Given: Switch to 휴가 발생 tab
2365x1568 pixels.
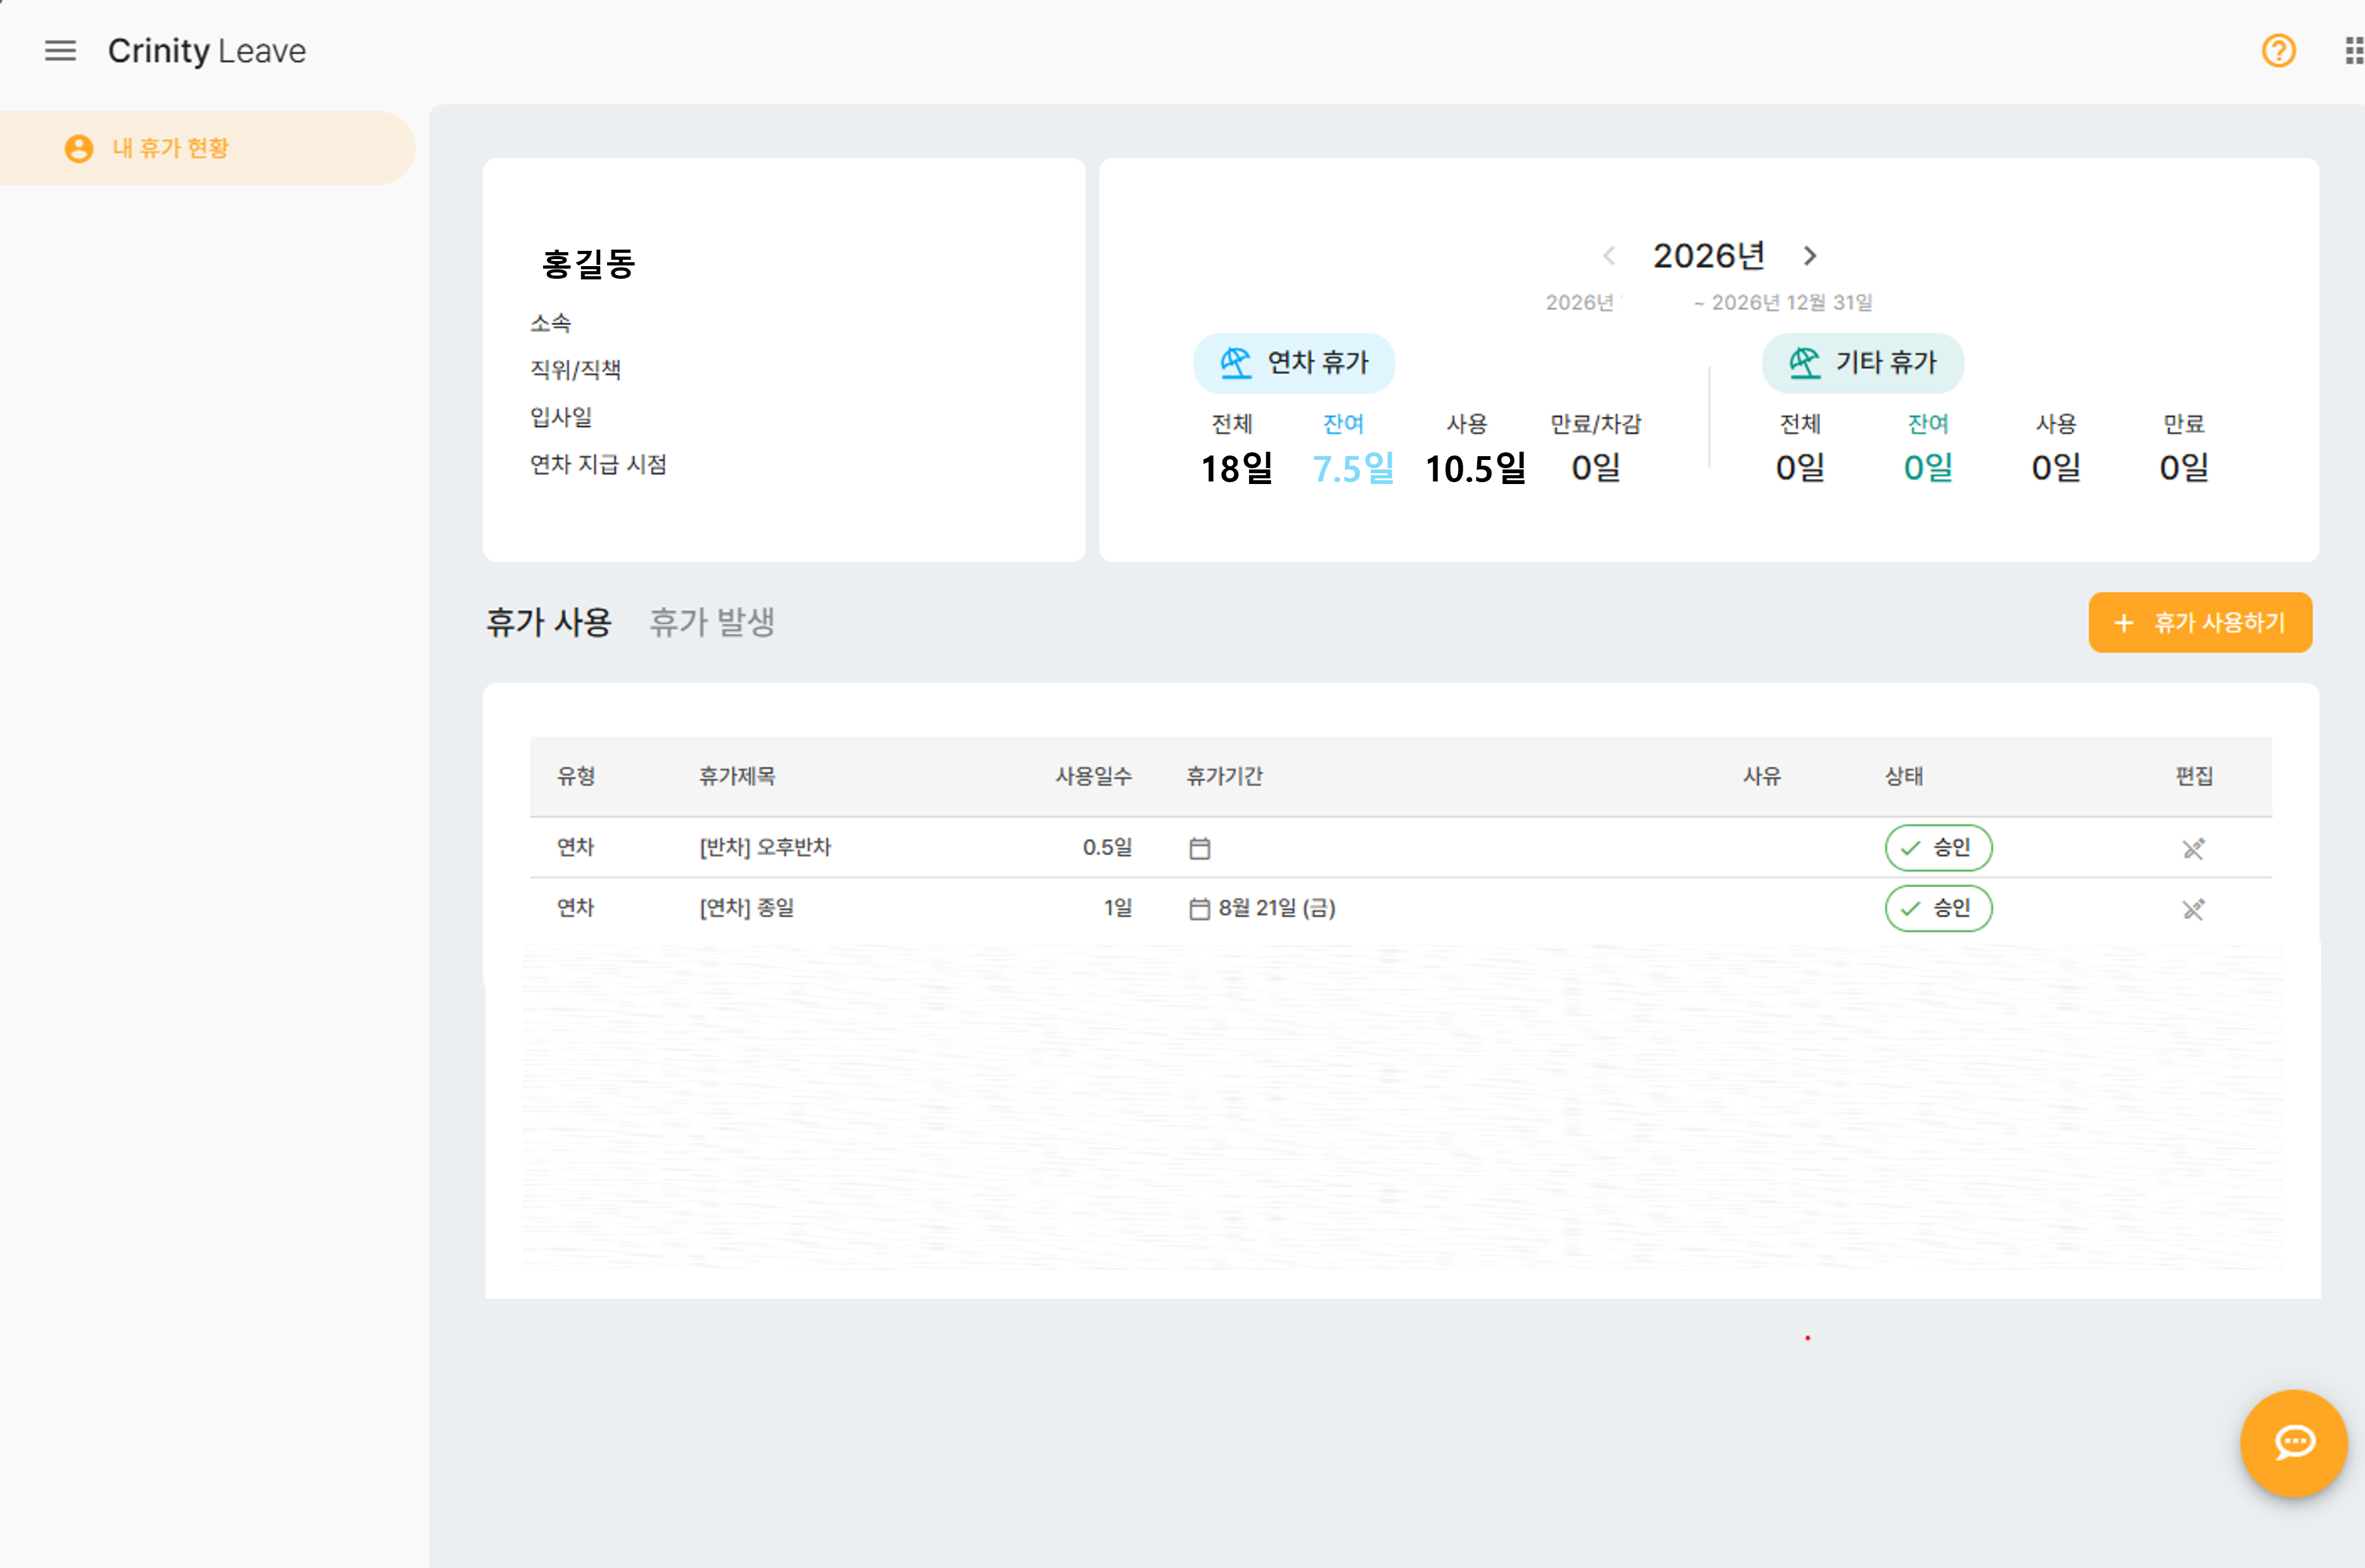Looking at the screenshot, I should tap(712, 622).
